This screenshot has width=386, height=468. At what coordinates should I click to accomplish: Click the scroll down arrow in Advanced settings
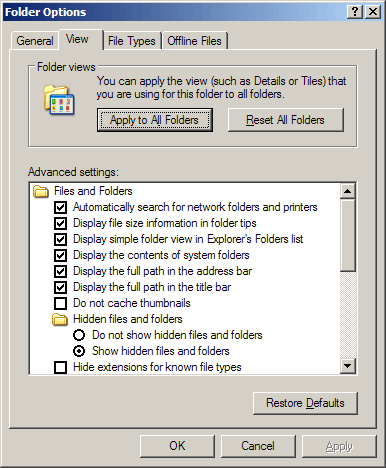pyautogui.click(x=348, y=366)
